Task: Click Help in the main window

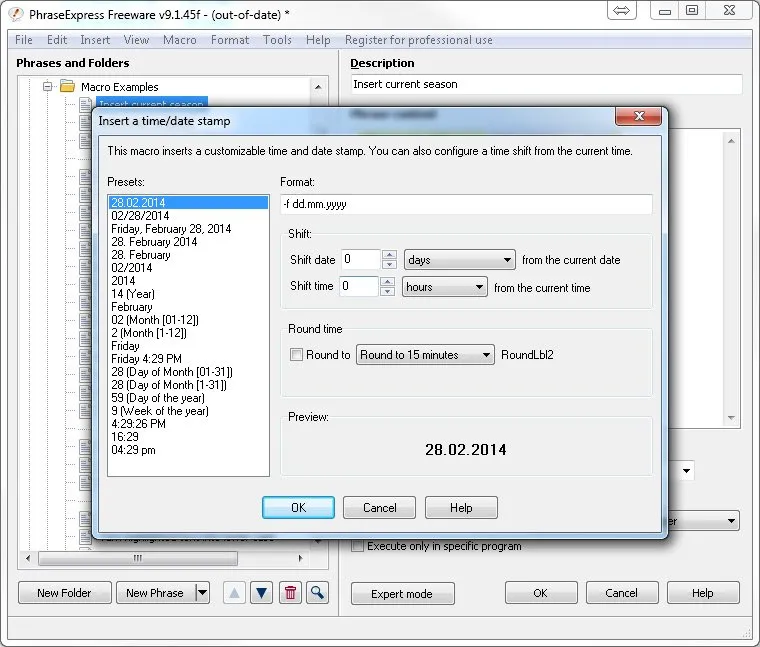Action: pyautogui.click(x=703, y=593)
